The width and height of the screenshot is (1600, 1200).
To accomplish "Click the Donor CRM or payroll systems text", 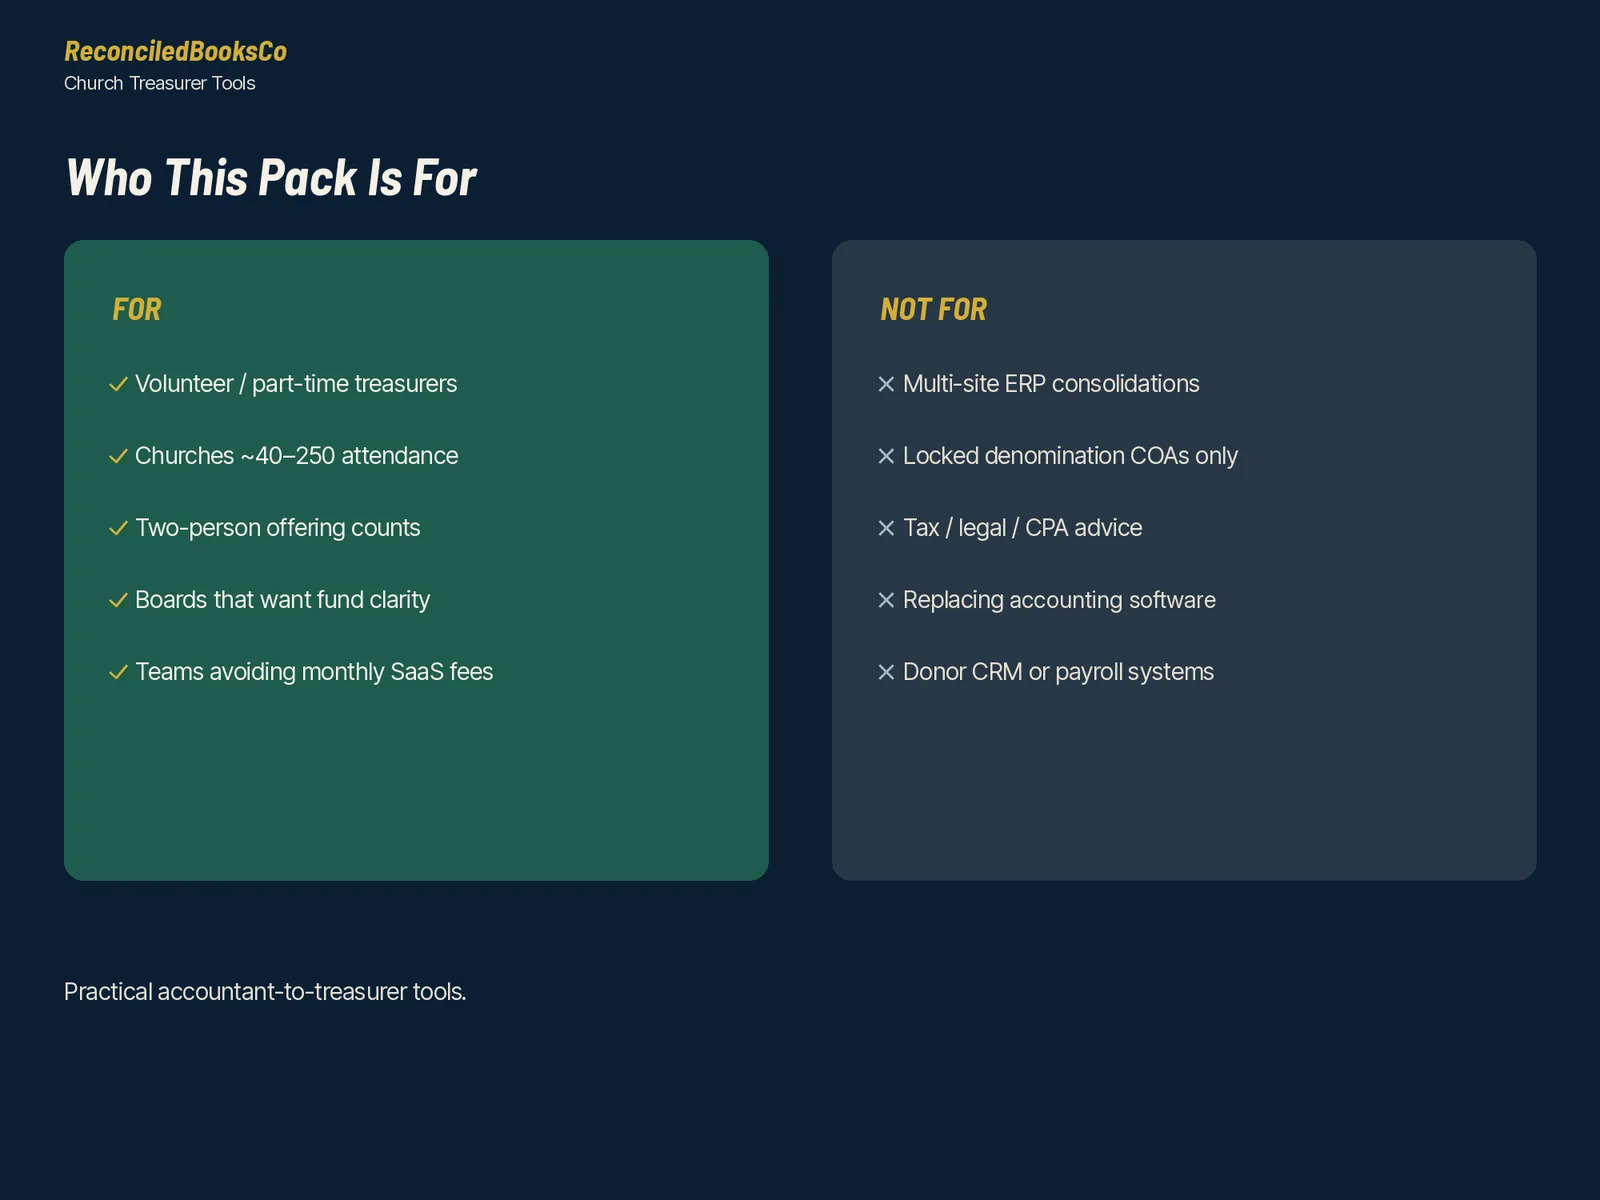I will pyautogui.click(x=1058, y=672).
